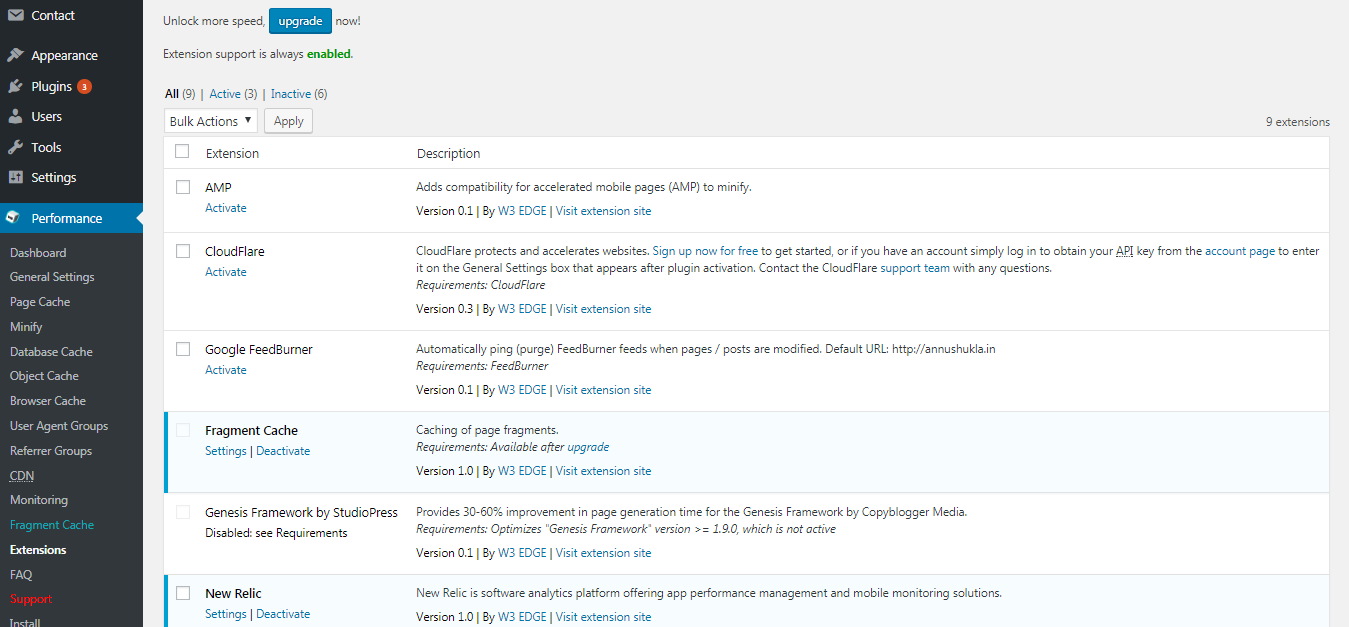
Task: Select Extensions in the sidebar
Action: [38, 550]
